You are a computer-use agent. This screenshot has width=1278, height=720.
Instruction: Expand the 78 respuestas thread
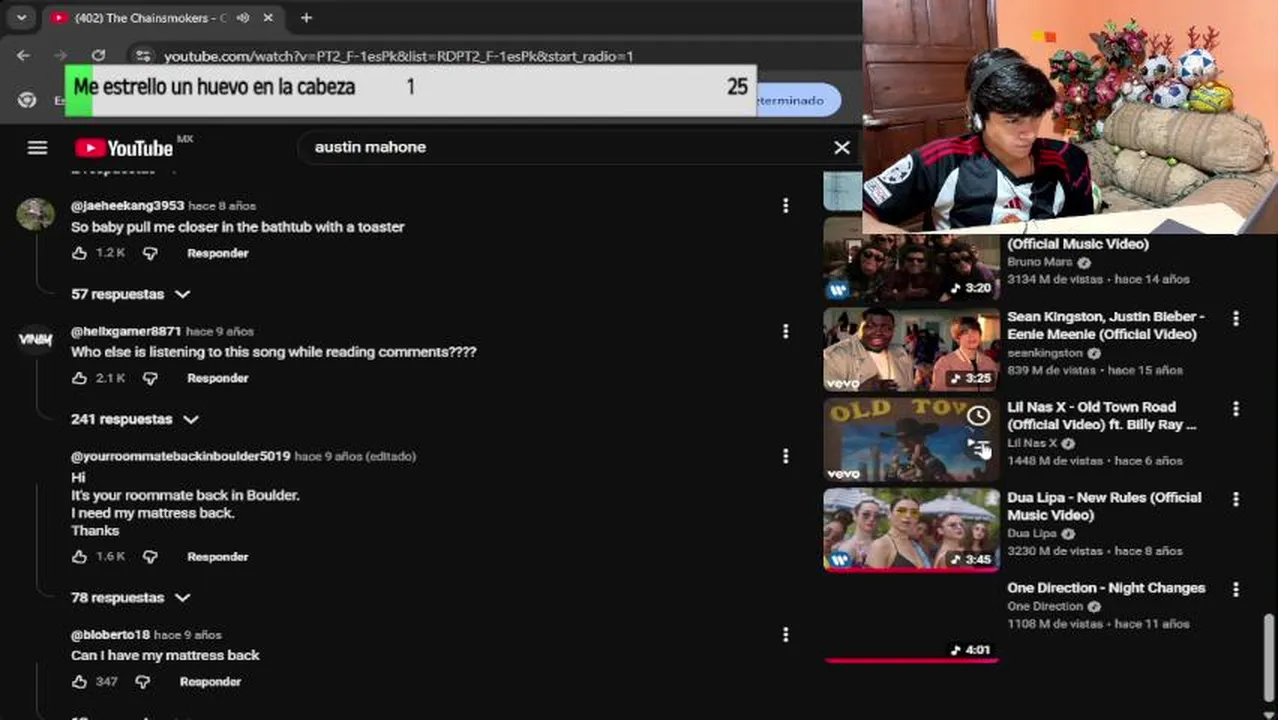coord(130,597)
